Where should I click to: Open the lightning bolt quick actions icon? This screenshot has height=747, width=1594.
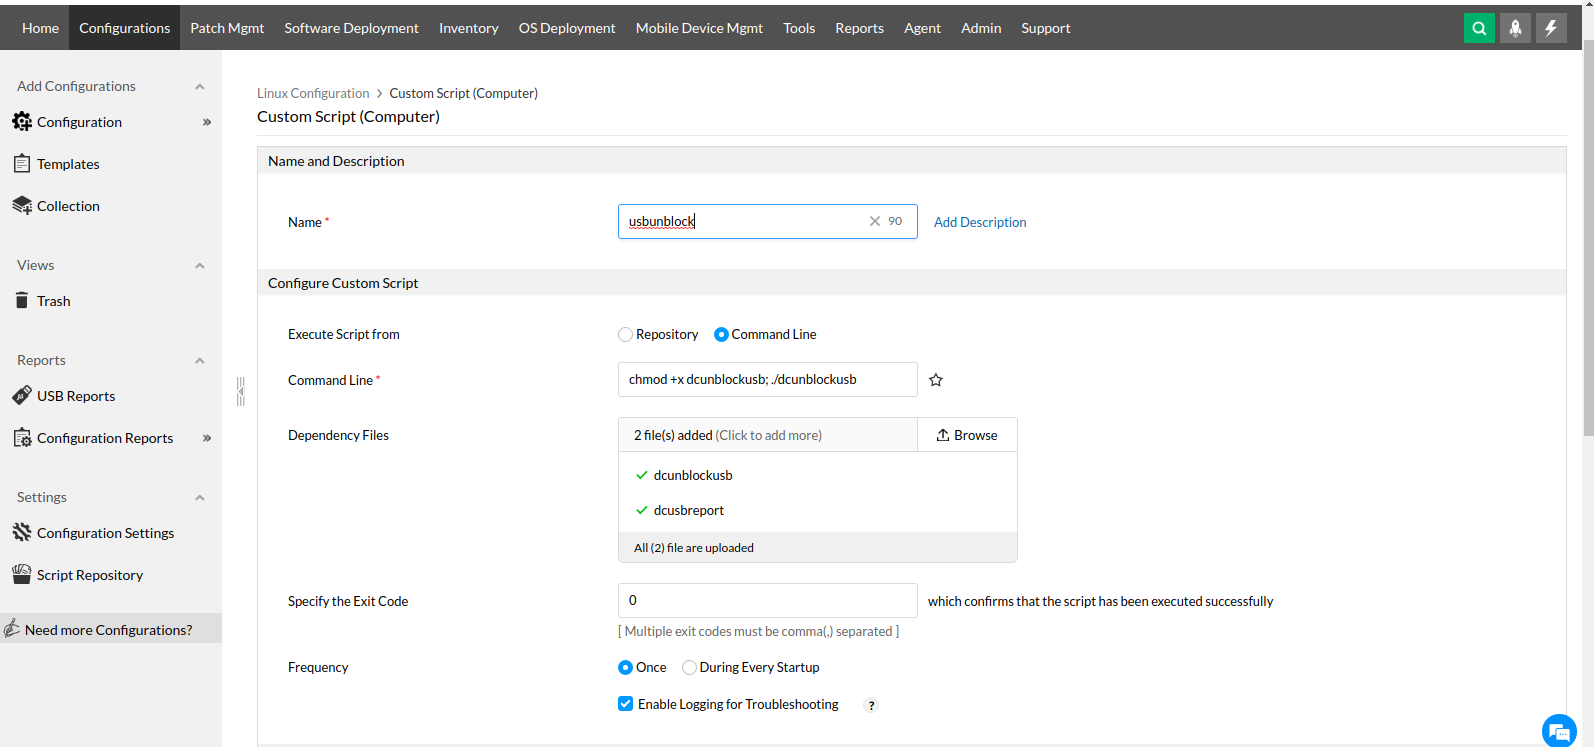[1551, 28]
